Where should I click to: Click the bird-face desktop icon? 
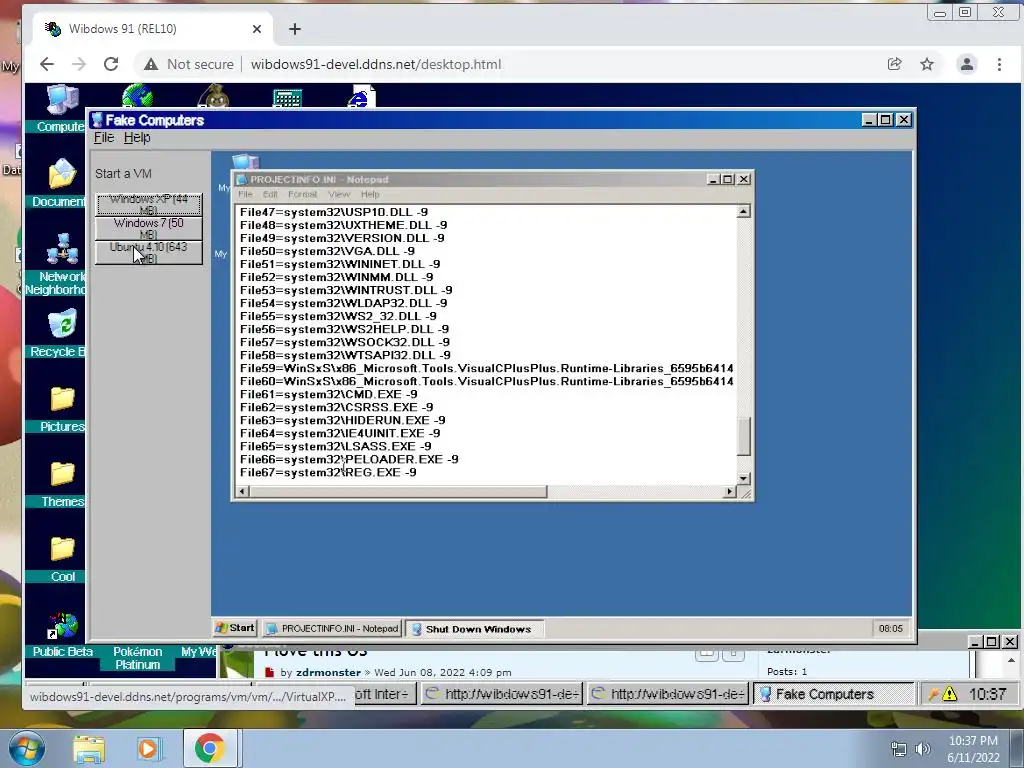point(213,97)
